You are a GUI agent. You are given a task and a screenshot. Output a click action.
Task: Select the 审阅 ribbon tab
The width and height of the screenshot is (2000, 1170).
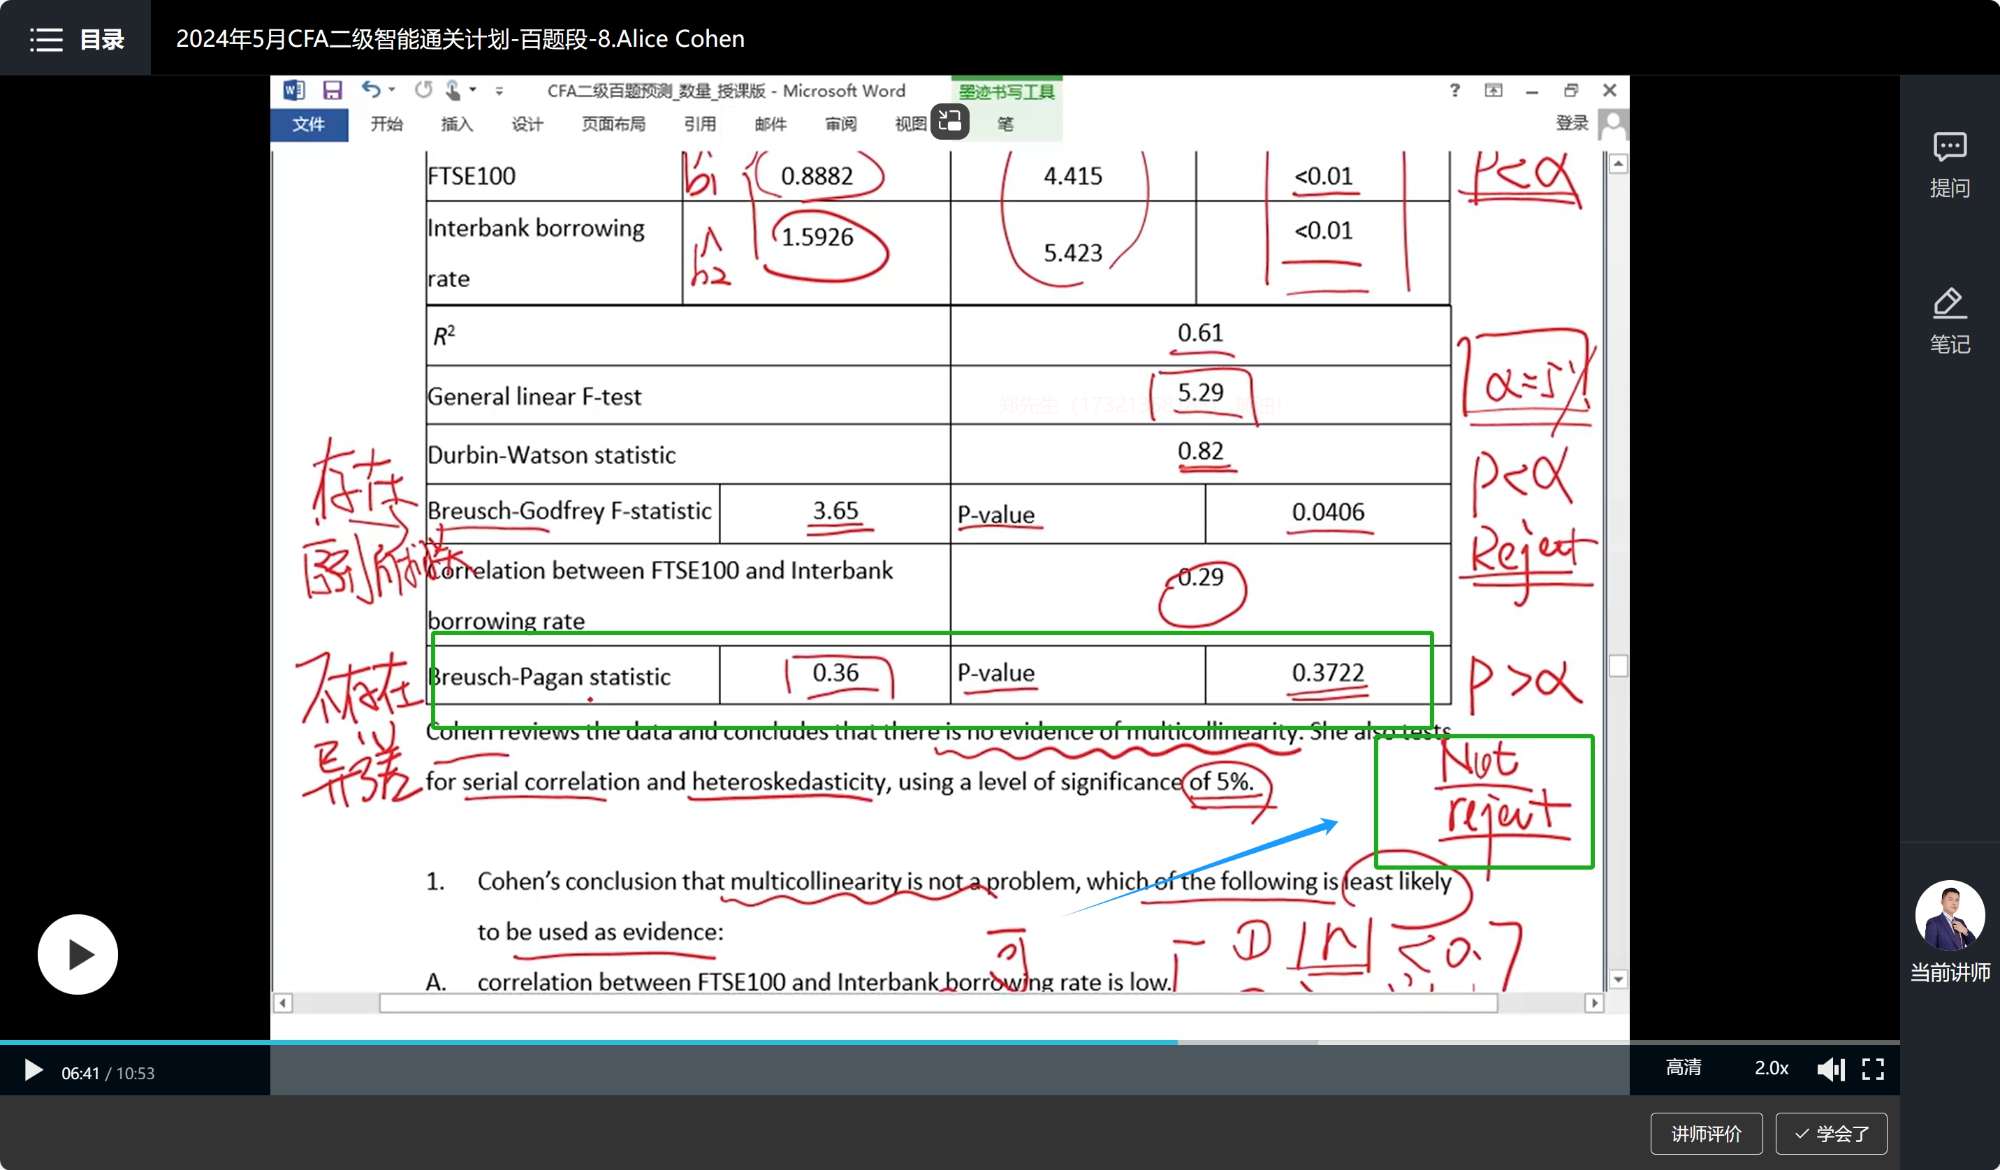coord(840,124)
